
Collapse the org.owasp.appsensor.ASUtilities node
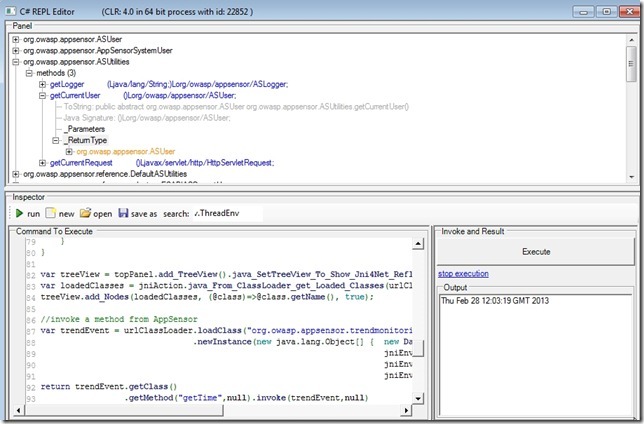(x=15, y=62)
